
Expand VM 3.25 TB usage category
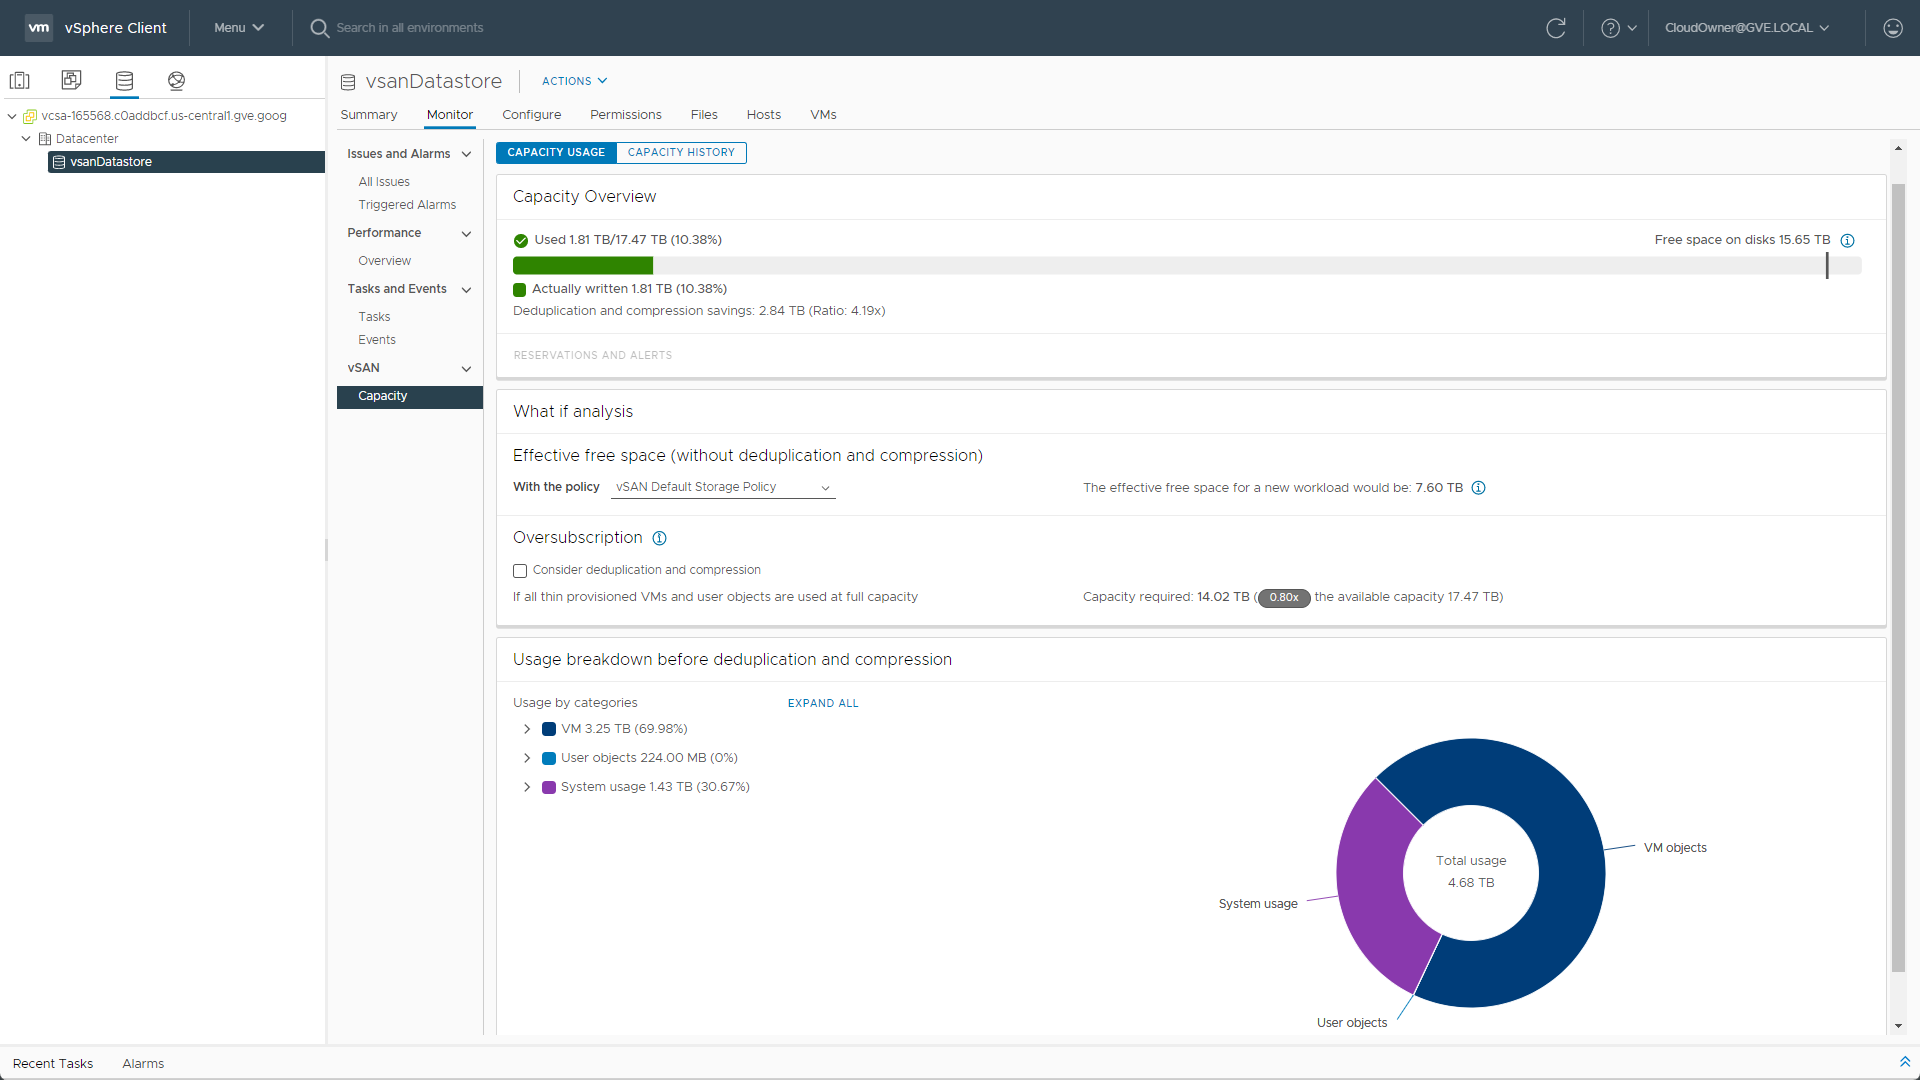[527, 729]
